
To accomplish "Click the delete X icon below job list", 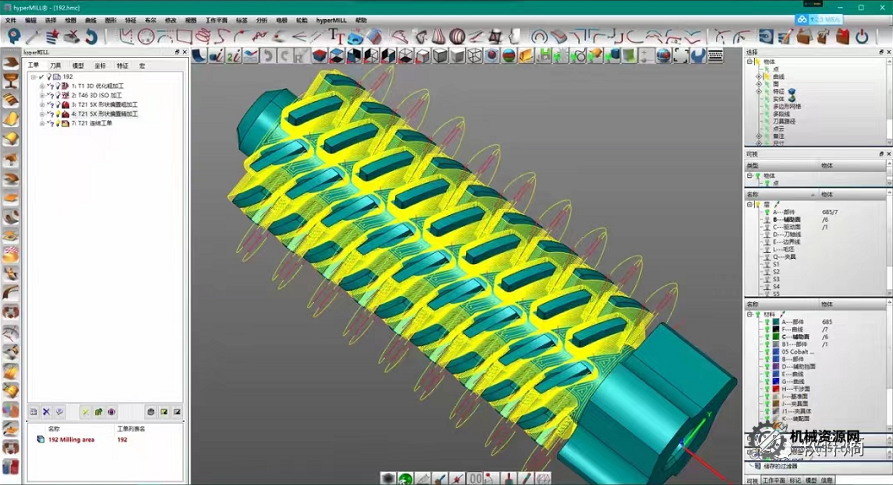I will pyautogui.click(x=46, y=411).
